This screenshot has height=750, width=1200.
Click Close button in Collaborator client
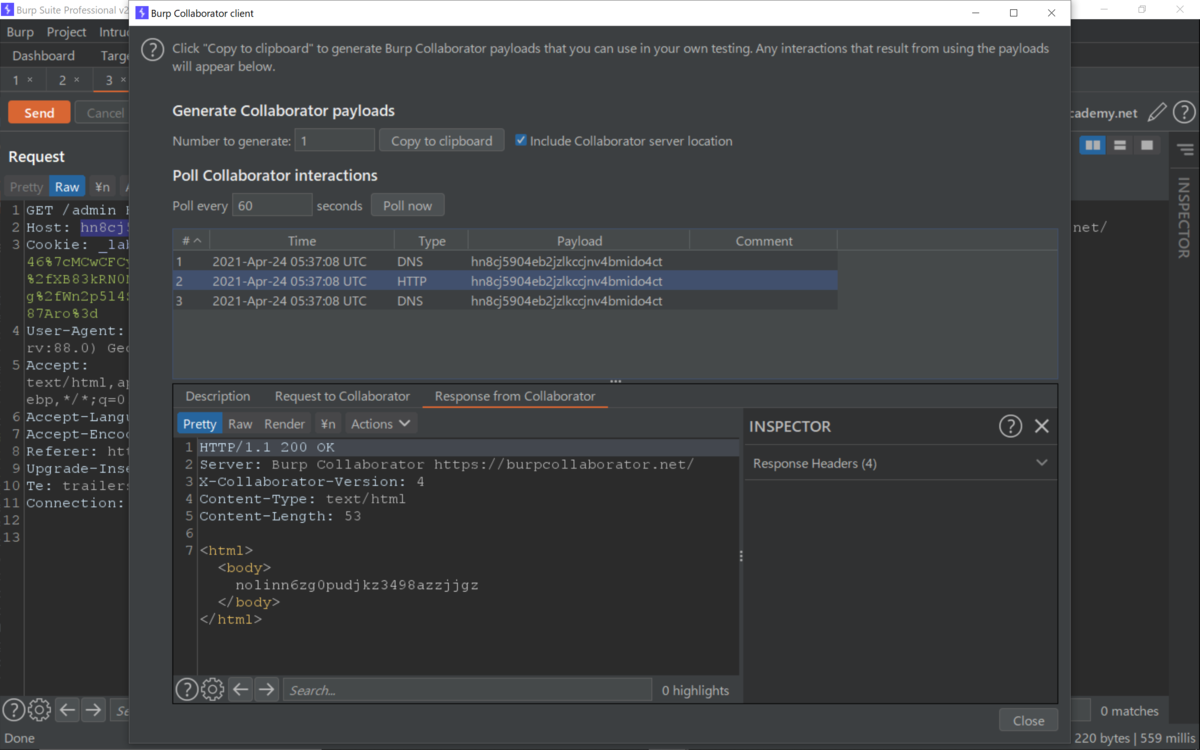[1028, 720]
